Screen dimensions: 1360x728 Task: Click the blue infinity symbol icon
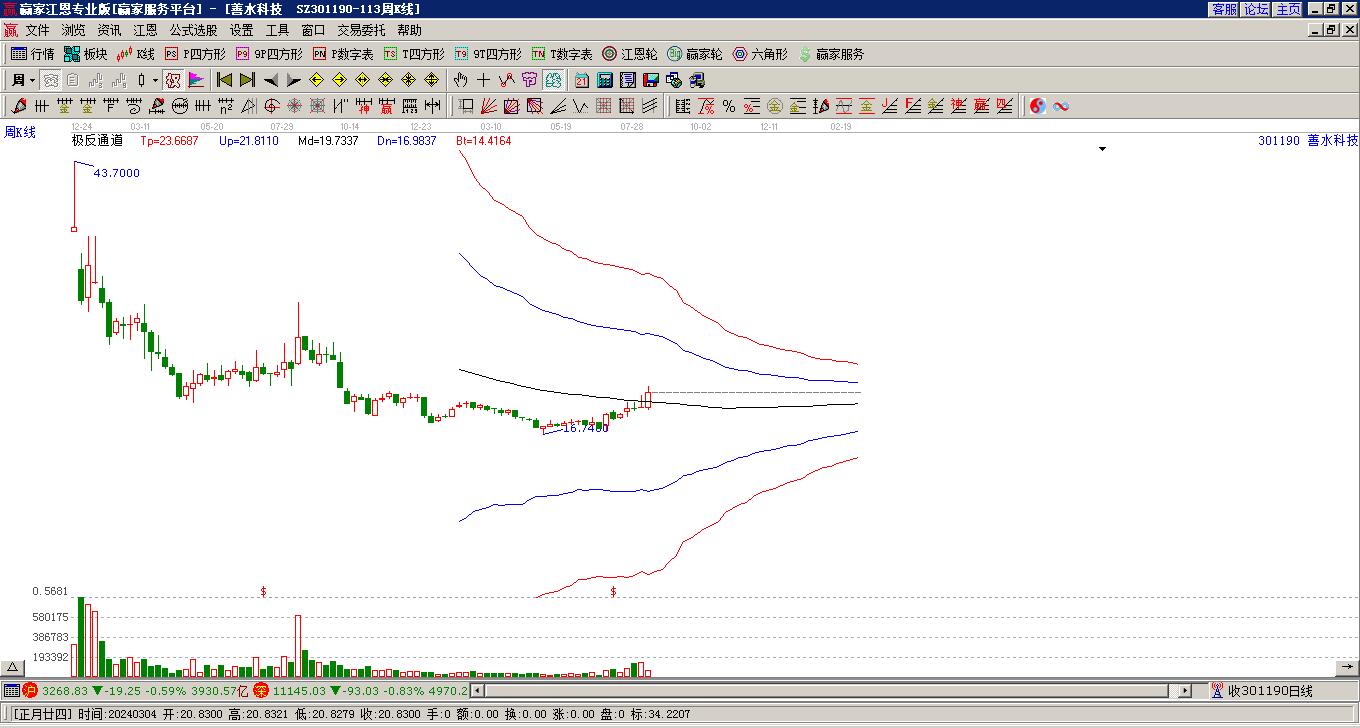click(1061, 106)
